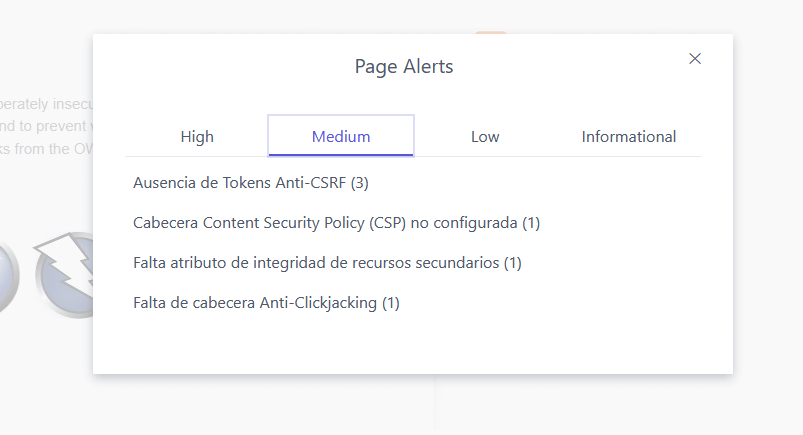803x435 pixels.
Task: Click the (1) count on CSP alert
Action: click(x=531, y=223)
